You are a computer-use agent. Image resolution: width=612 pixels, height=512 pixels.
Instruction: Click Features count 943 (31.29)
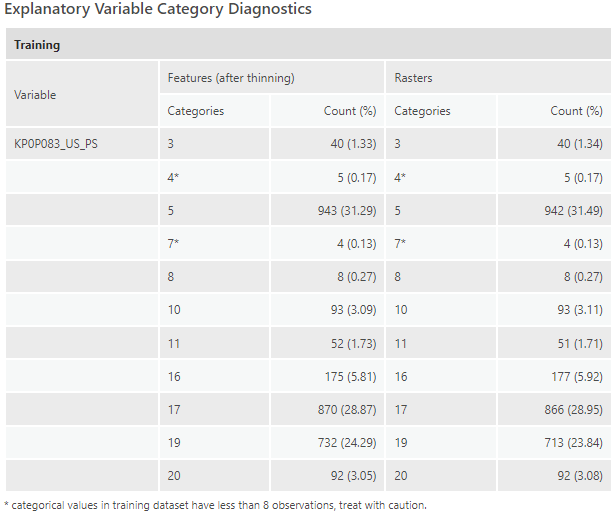point(346,210)
